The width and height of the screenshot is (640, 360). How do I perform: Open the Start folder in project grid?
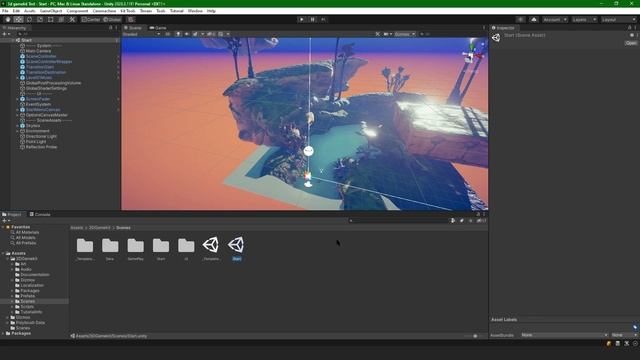click(x=161, y=245)
